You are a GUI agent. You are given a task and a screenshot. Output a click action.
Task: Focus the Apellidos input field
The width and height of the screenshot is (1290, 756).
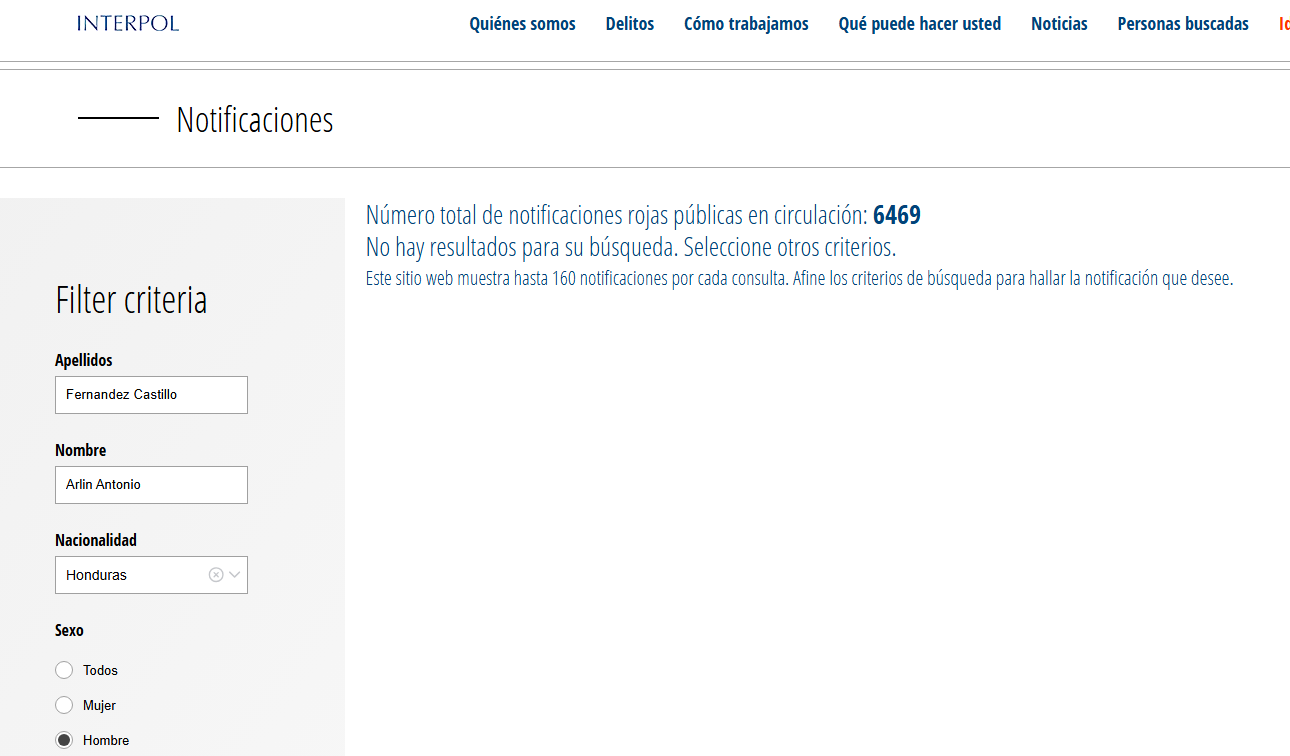(151, 395)
